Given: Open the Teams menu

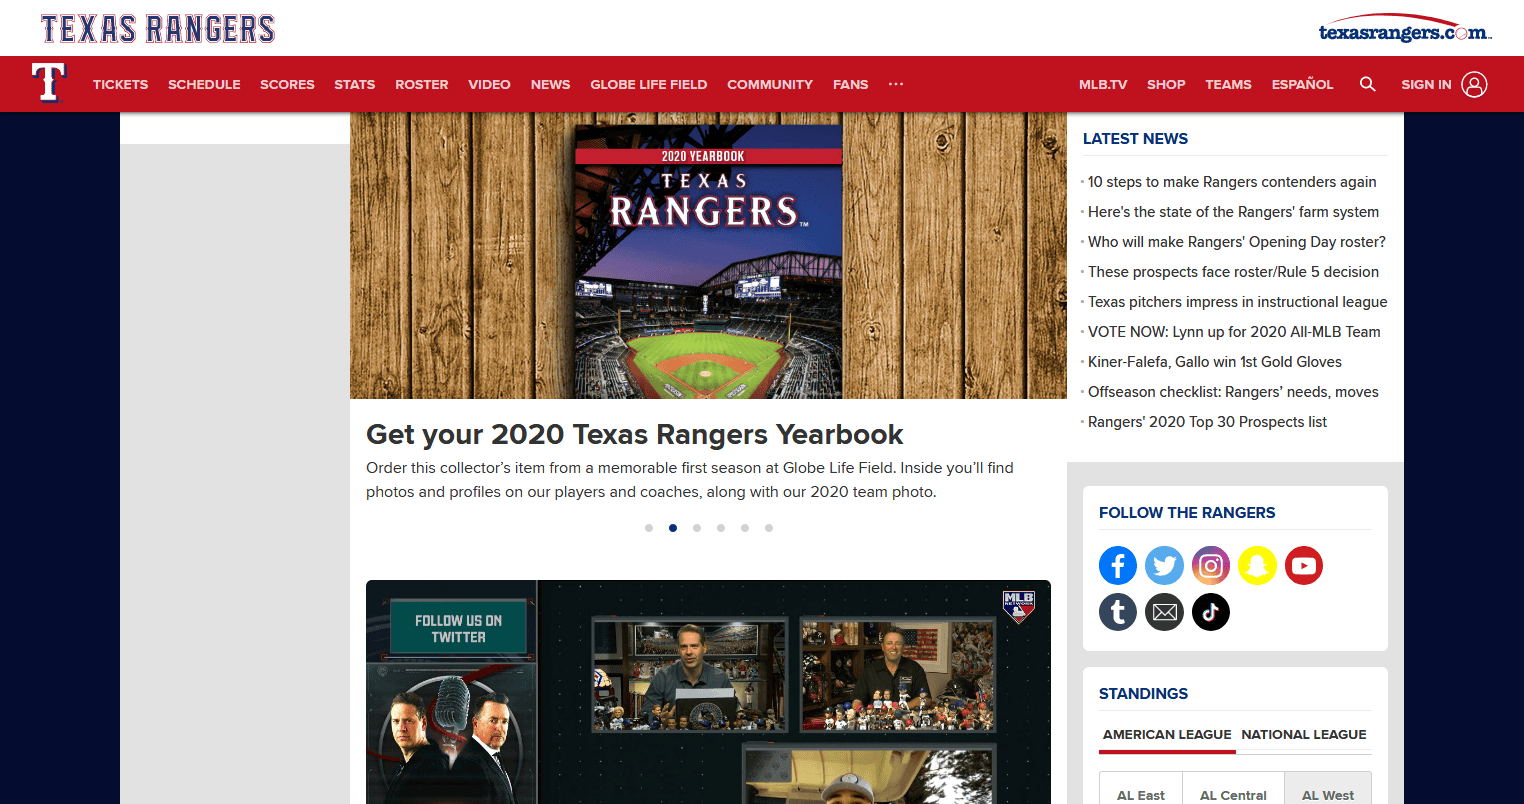Looking at the screenshot, I should pos(1228,84).
